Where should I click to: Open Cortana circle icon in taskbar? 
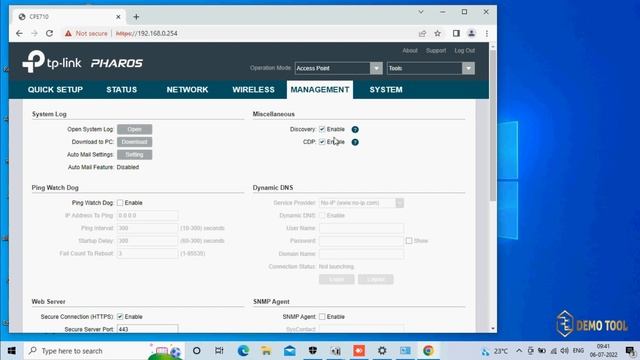[196, 351]
